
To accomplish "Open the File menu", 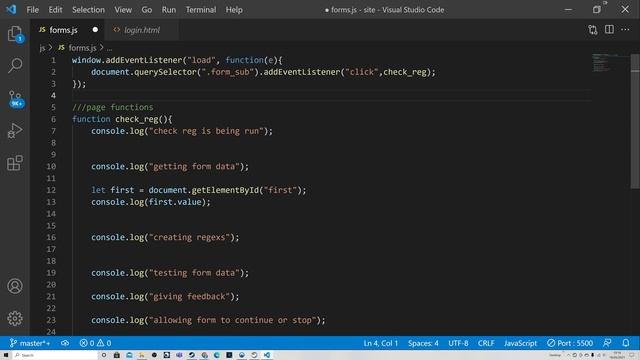I will click(x=33, y=10).
